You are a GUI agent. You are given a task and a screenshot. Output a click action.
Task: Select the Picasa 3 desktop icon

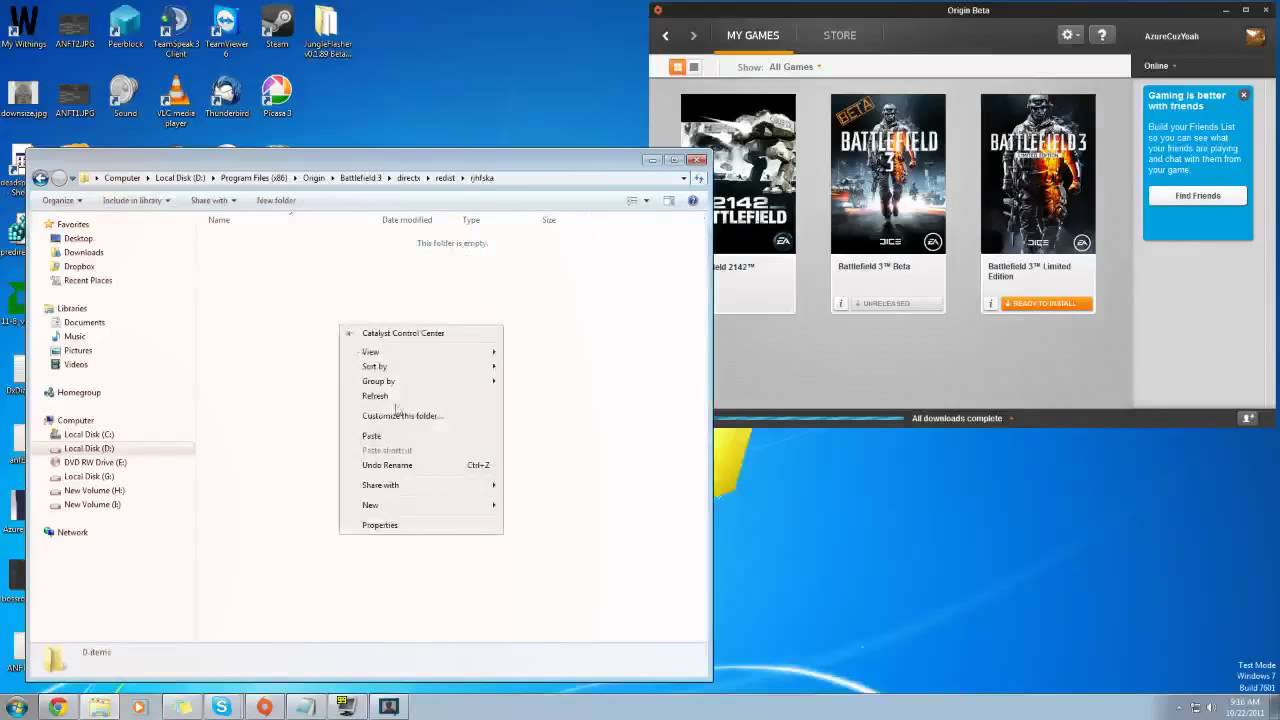pos(277,97)
